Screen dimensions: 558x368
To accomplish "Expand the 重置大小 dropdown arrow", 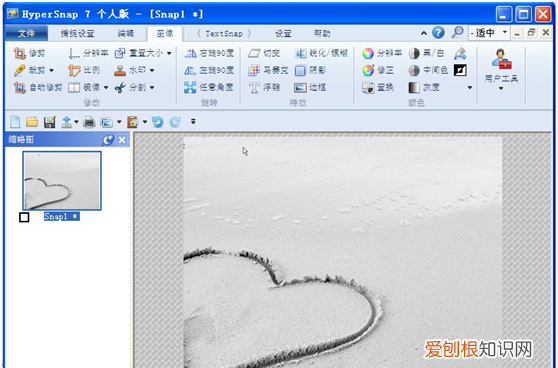I will 169,53.
